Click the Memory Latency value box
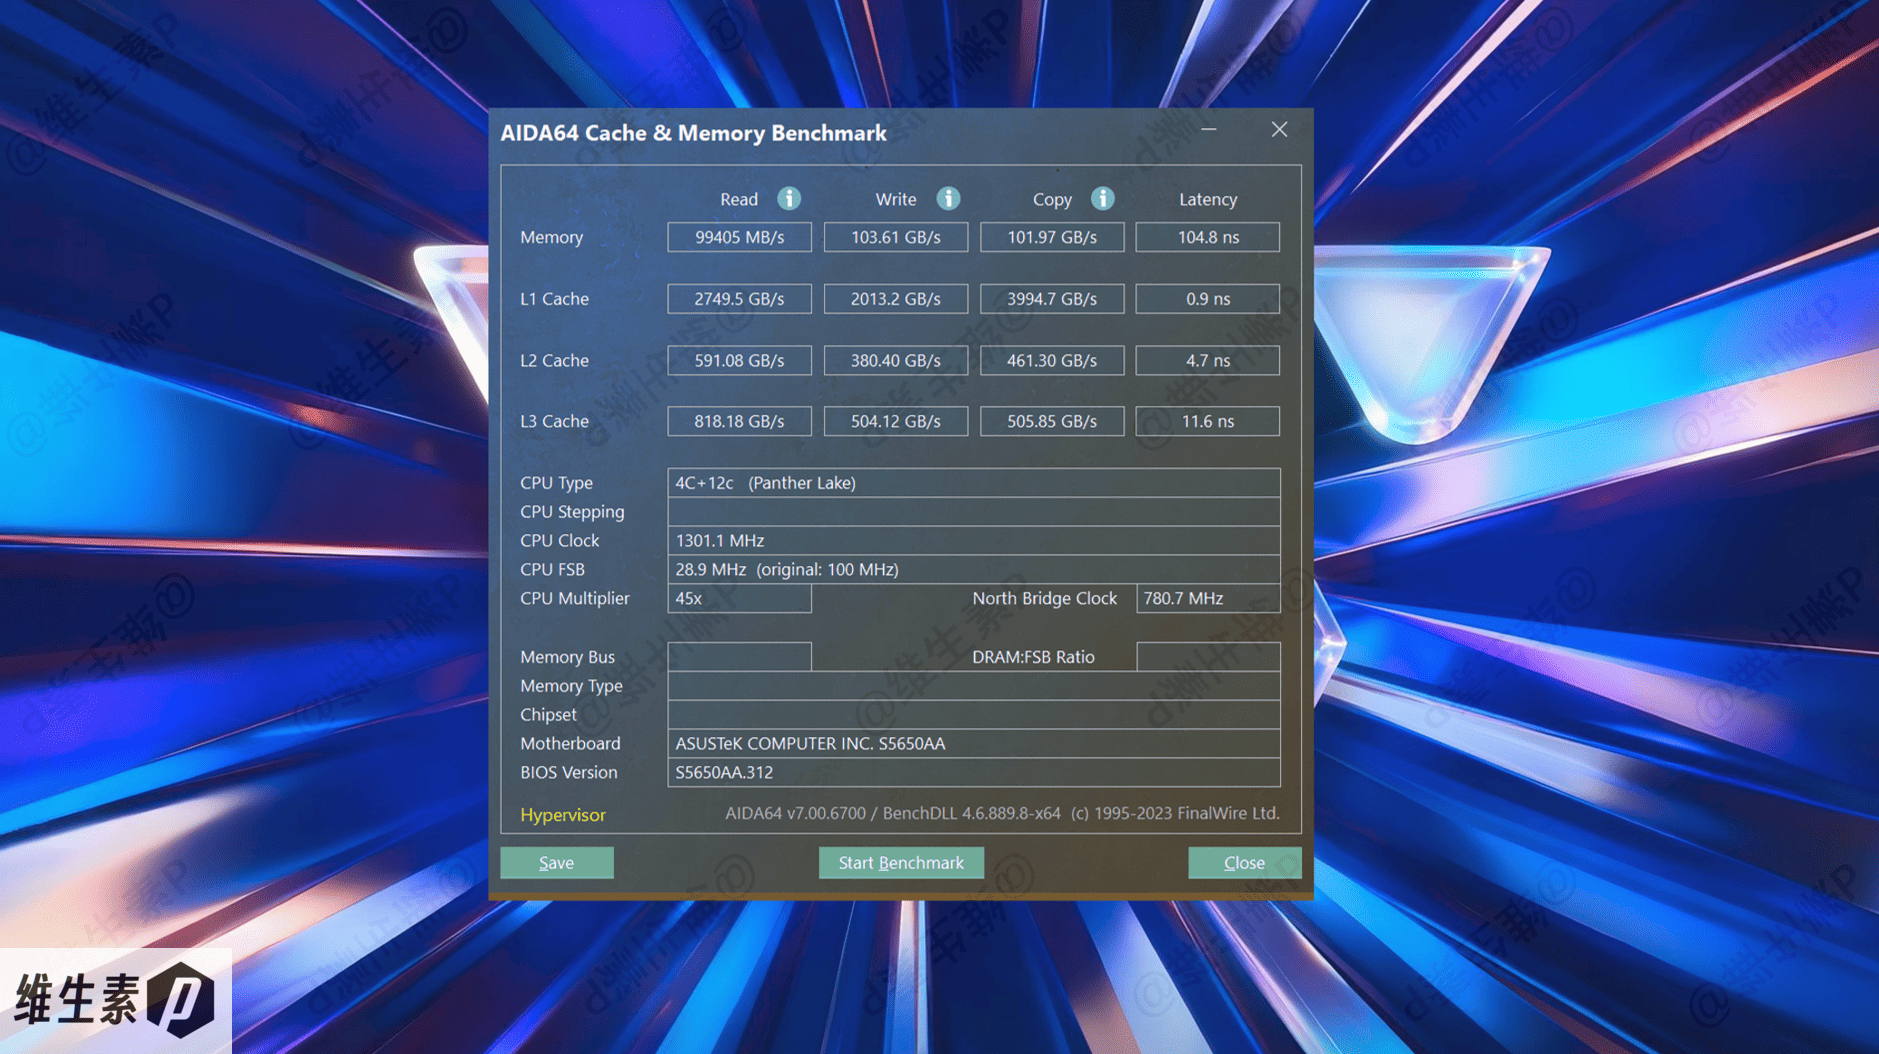This screenshot has width=1879, height=1054. pos(1207,237)
